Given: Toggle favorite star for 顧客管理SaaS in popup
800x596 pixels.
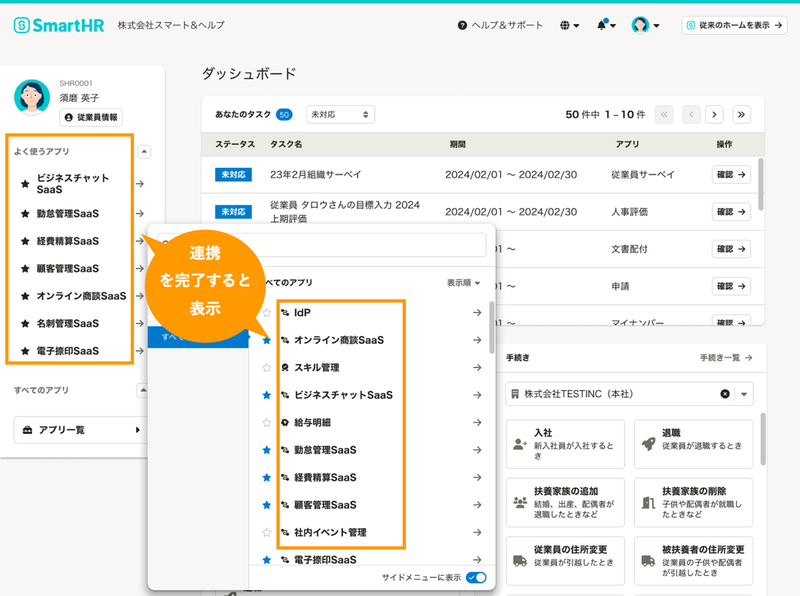Looking at the screenshot, I should click(x=266, y=506).
